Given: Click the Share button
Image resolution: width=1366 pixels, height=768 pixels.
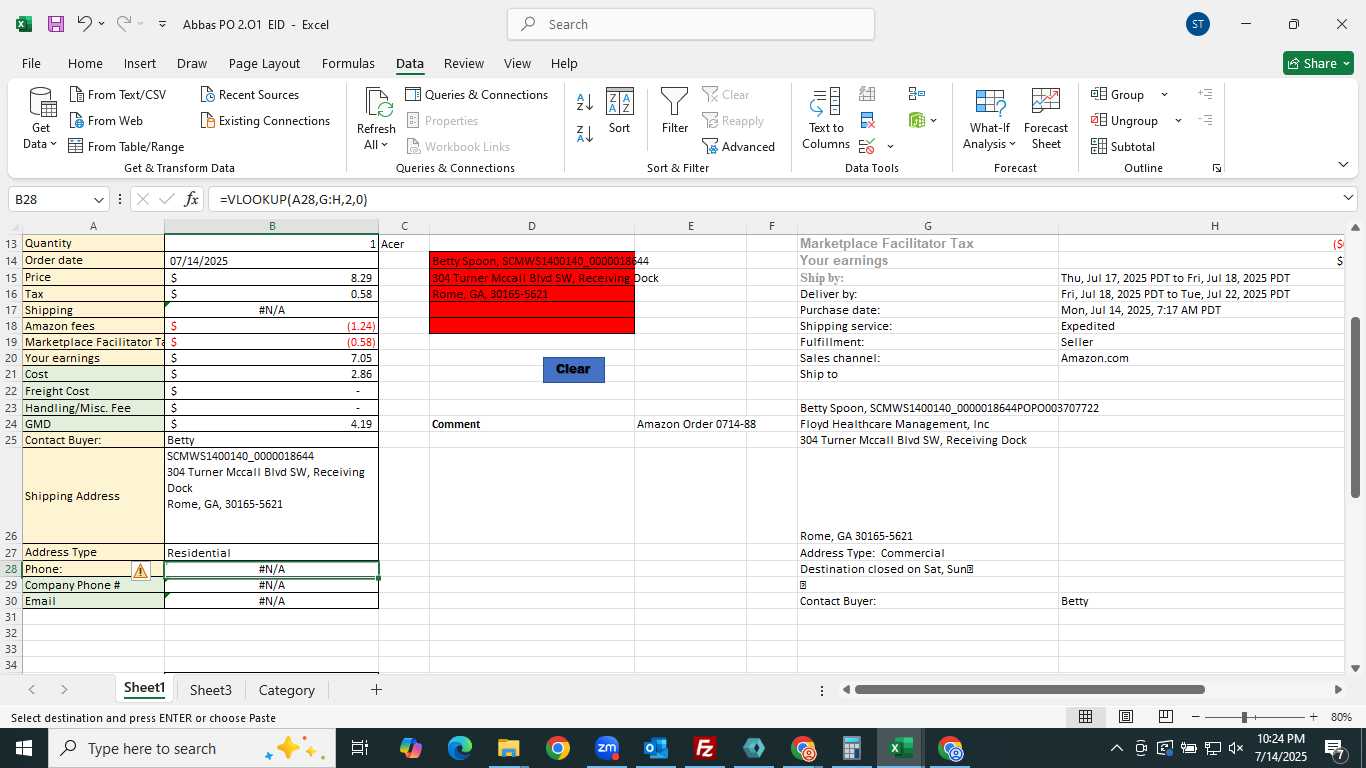Looking at the screenshot, I should (x=1318, y=63).
